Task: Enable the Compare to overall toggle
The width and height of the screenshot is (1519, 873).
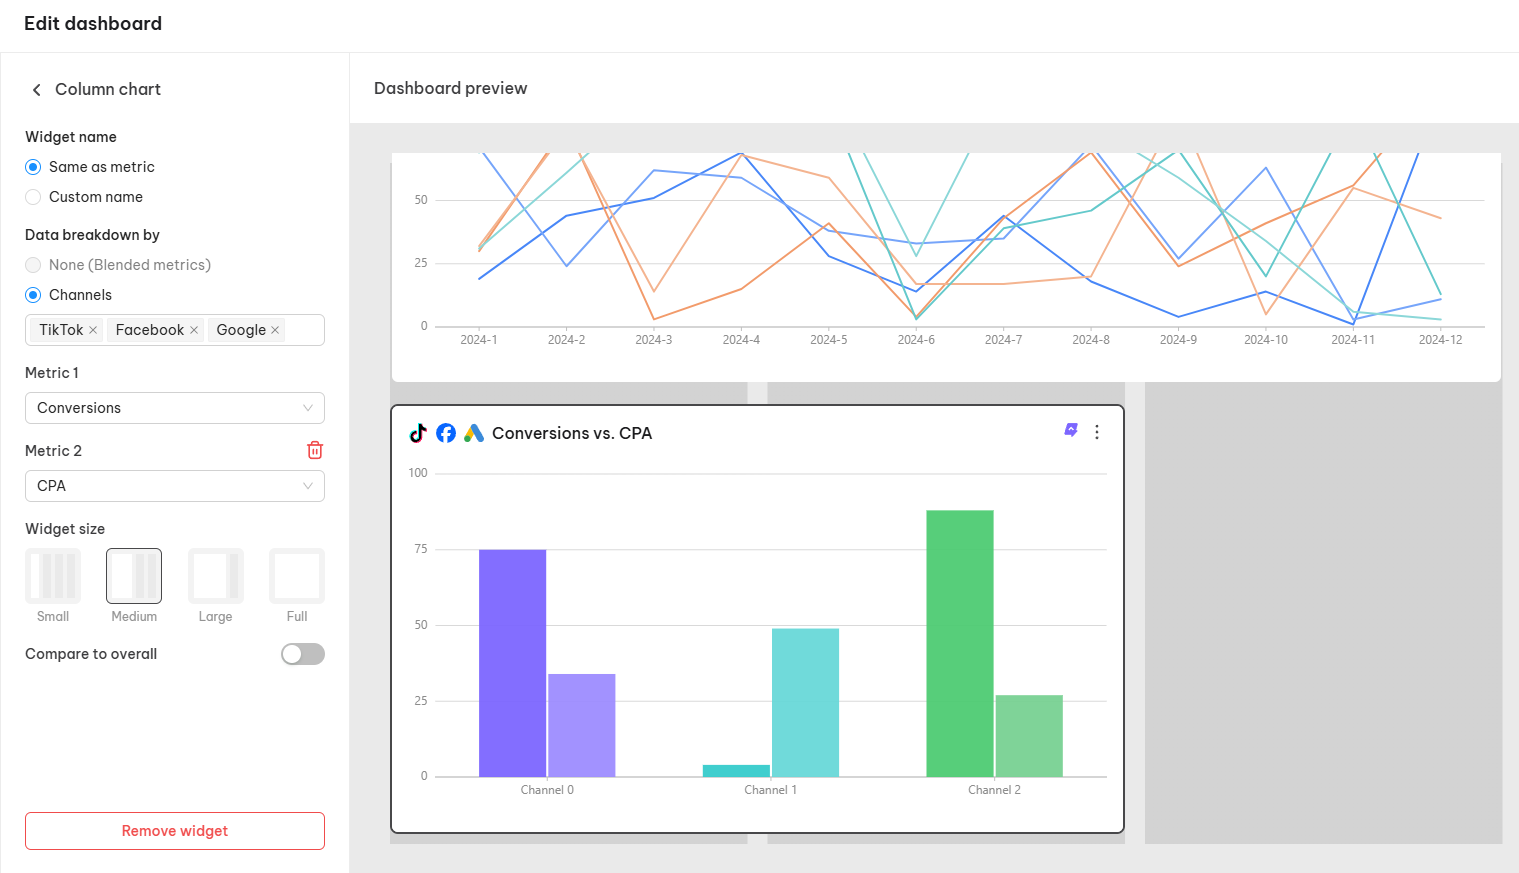Action: click(303, 654)
